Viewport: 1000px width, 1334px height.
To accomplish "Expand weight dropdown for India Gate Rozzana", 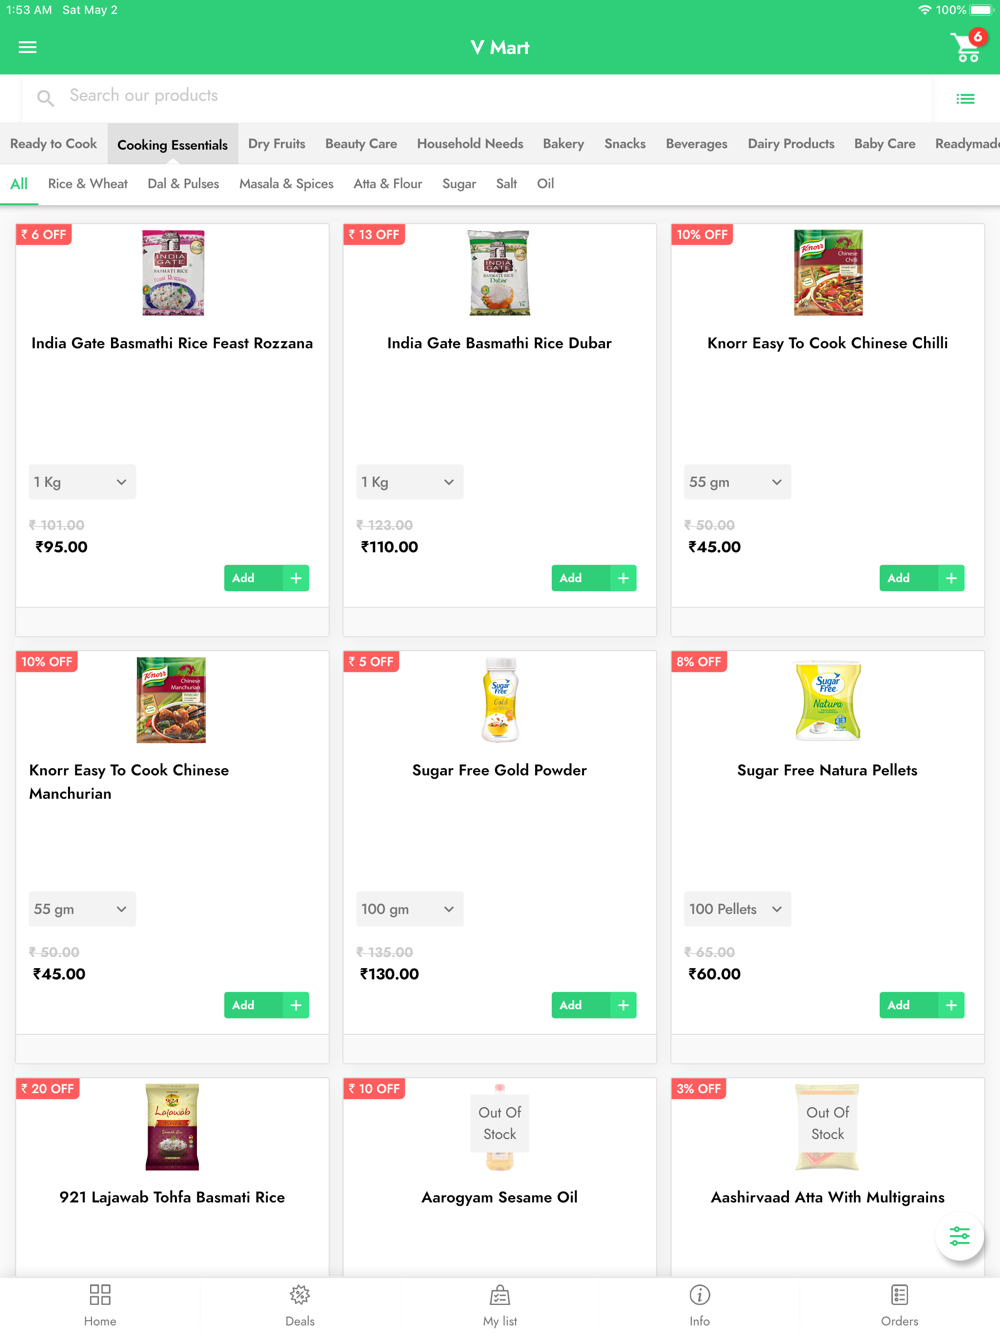I will point(82,482).
